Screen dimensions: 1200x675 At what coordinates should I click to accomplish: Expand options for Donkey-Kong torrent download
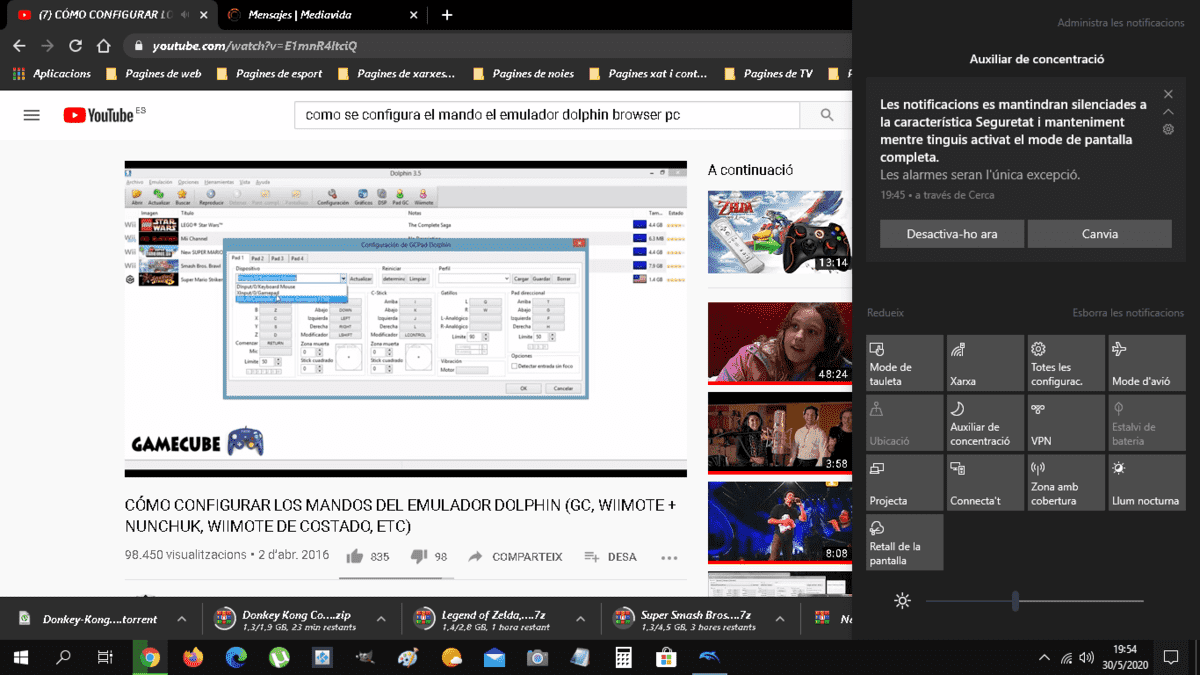point(182,619)
